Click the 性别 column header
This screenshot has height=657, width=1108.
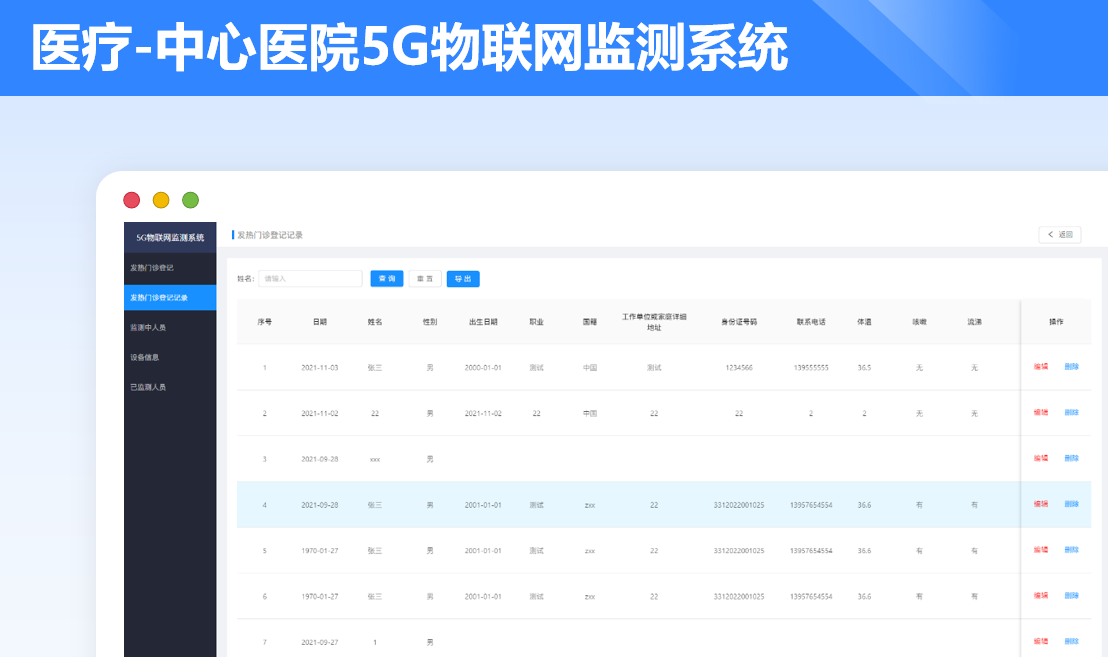click(430, 321)
